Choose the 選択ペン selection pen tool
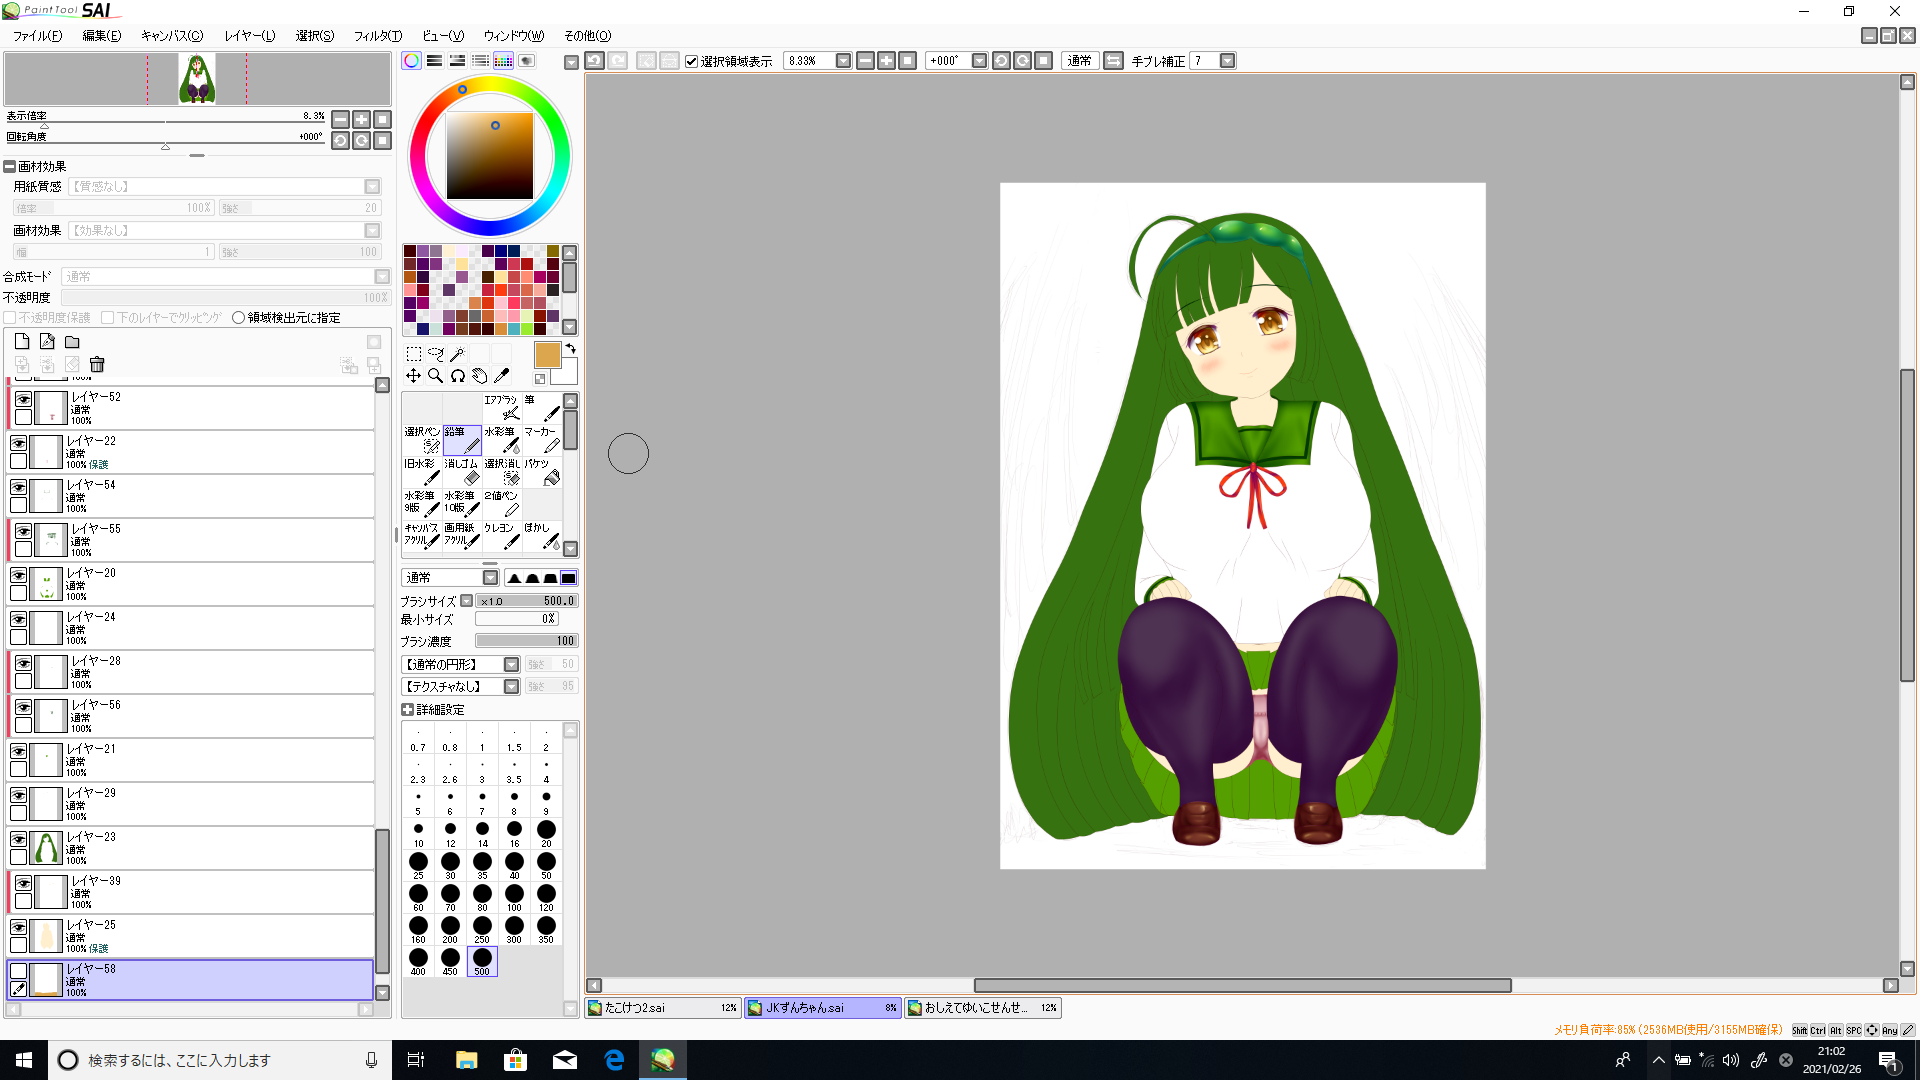Image resolution: width=1920 pixels, height=1080 pixels. 421,439
